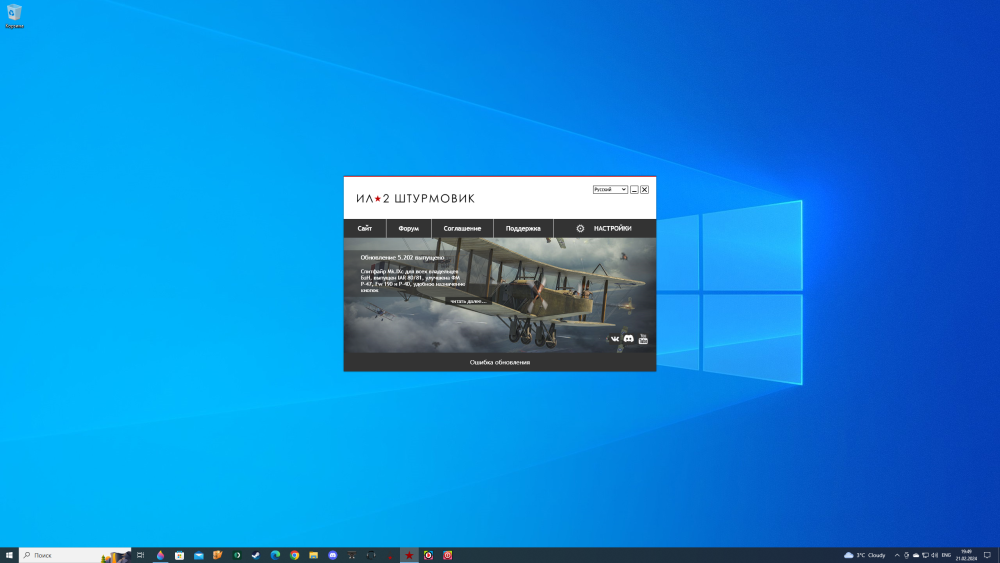The height and width of the screenshot is (563, 1000).
Task: Click the settings gear icon in launcher
Action: coord(580,228)
